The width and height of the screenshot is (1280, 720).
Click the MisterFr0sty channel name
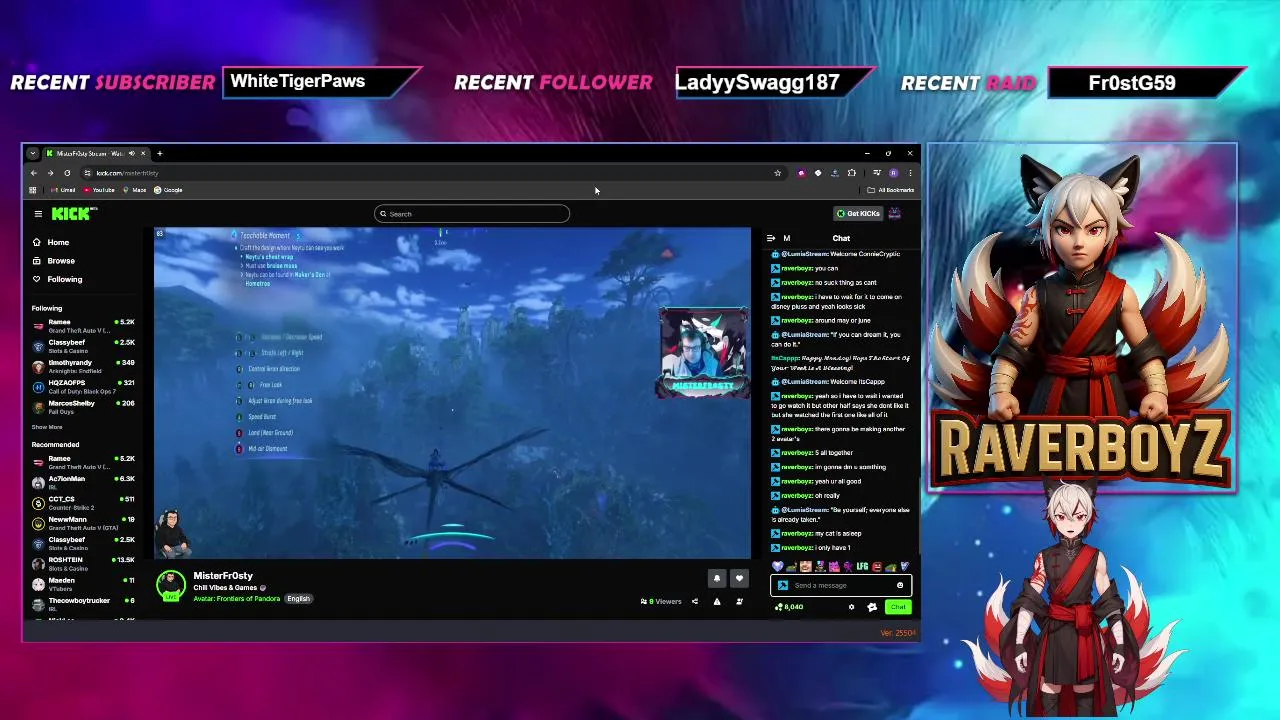pyautogui.click(x=223, y=576)
